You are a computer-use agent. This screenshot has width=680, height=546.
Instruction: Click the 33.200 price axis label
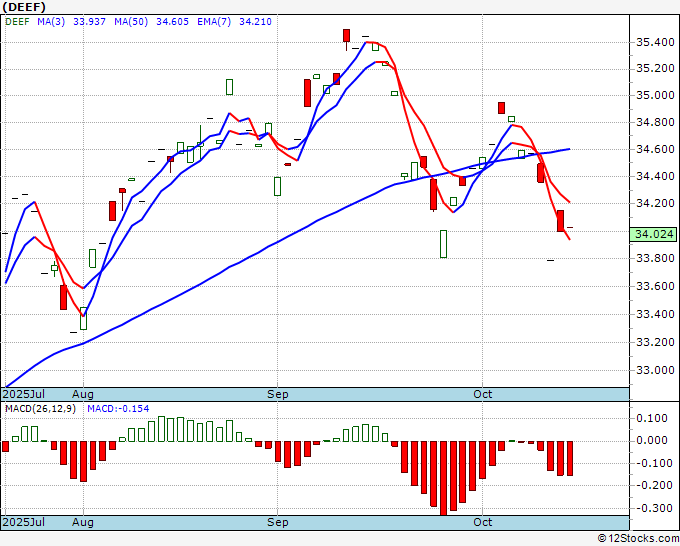(655, 342)
